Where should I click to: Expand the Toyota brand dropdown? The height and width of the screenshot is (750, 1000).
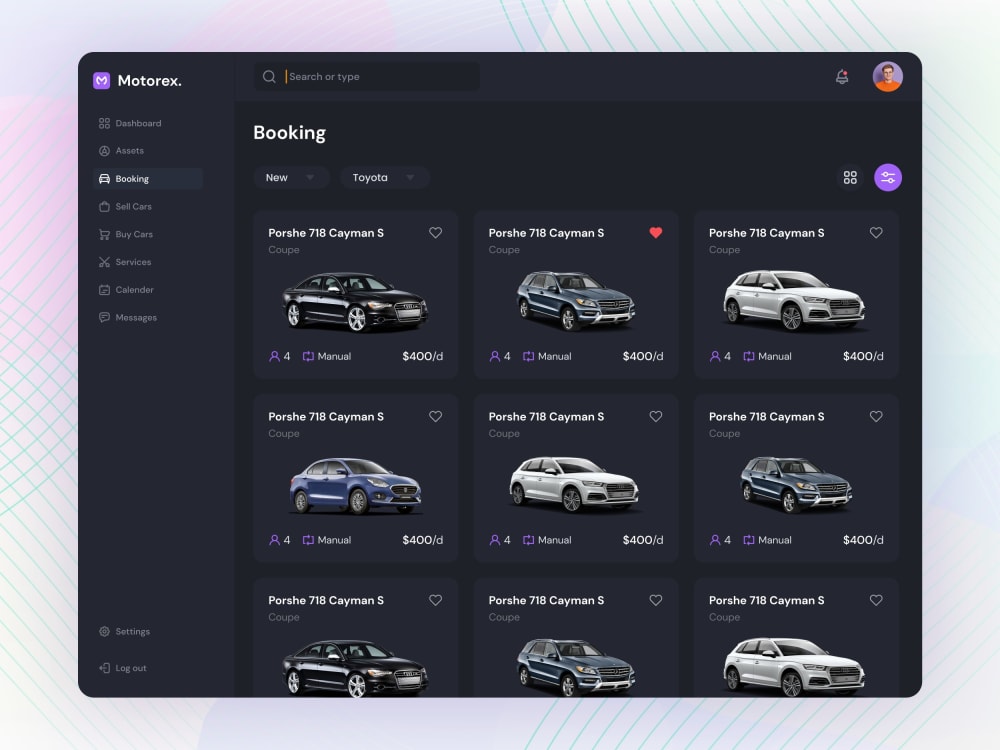(383, 177)
